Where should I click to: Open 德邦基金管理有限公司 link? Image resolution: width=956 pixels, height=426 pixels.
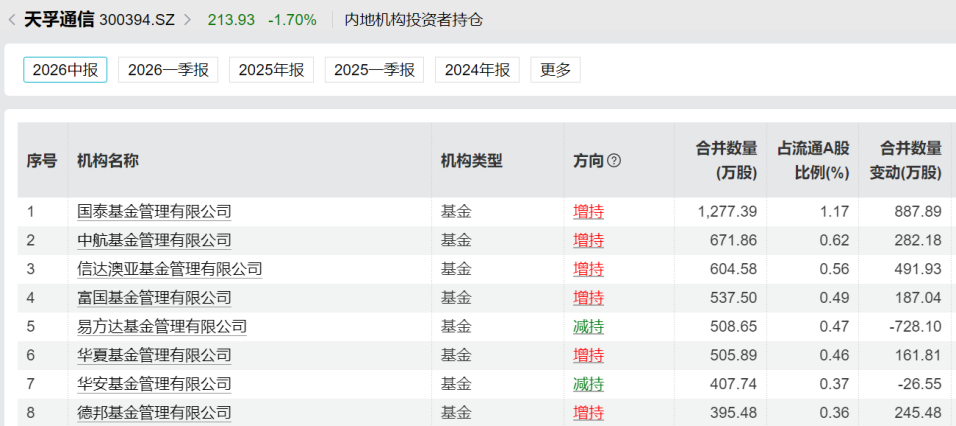coord(154,413)
